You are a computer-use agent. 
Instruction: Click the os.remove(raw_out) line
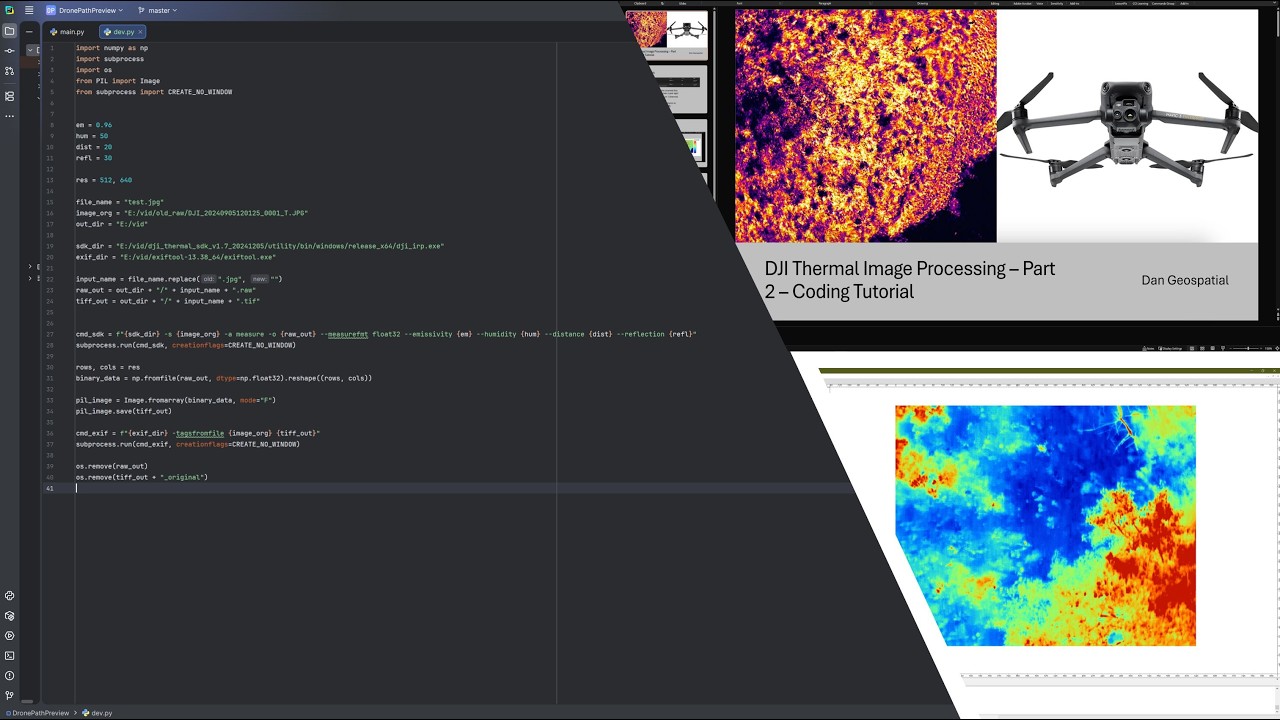(x=112, y=466)
